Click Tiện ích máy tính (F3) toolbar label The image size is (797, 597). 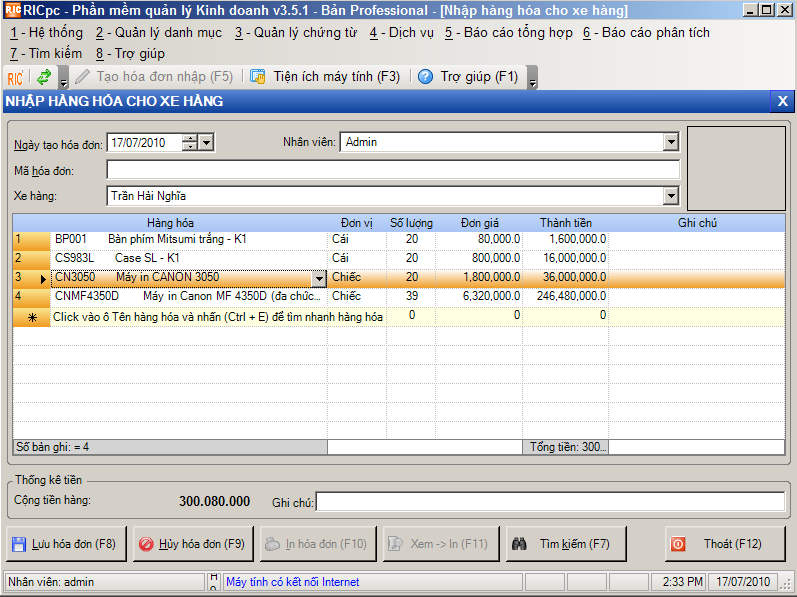click(x=337, y=77)
